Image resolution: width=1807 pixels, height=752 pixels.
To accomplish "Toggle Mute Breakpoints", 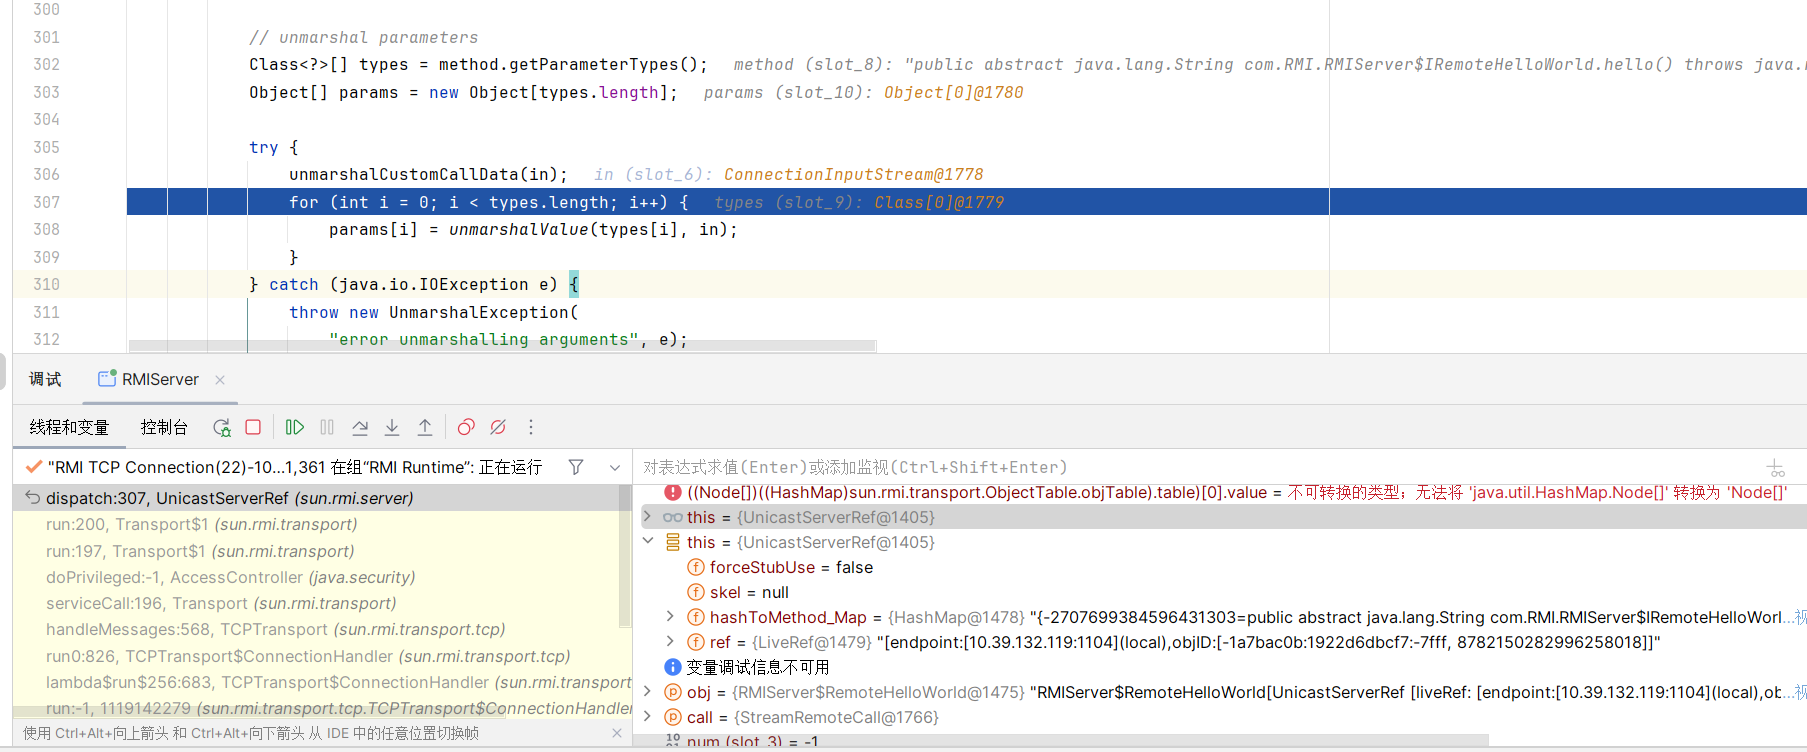I will [x=498, y=427].
